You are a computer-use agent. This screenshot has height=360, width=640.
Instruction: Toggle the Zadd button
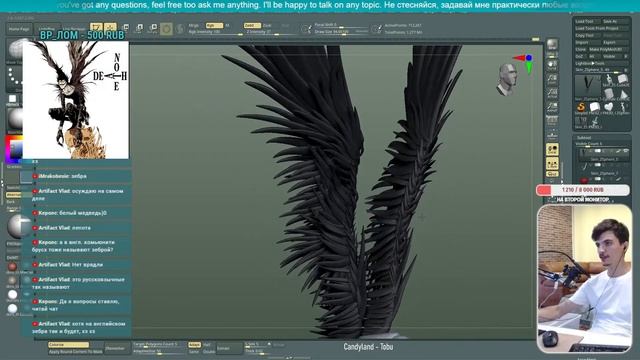pyautogui.click(x=251, y=25)
